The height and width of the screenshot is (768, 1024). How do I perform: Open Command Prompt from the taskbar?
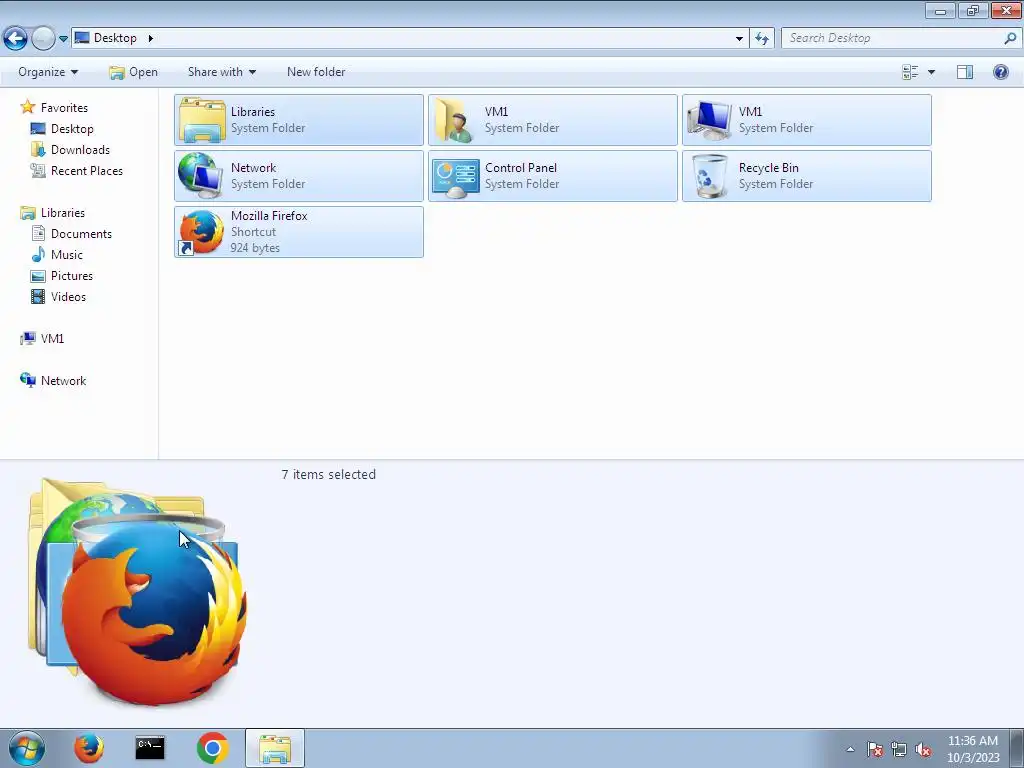[x=150, y=748]
